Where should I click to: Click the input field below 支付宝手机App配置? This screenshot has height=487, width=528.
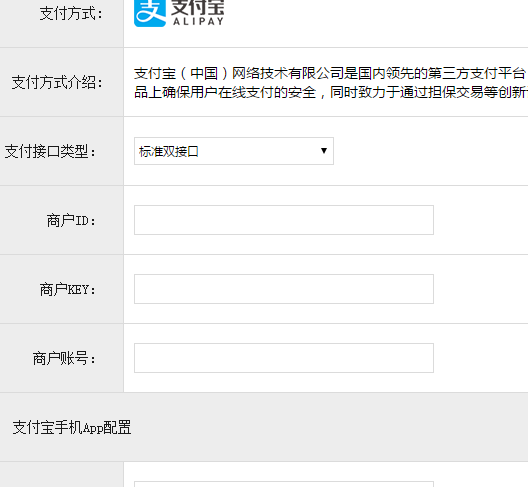pos(284,484)
